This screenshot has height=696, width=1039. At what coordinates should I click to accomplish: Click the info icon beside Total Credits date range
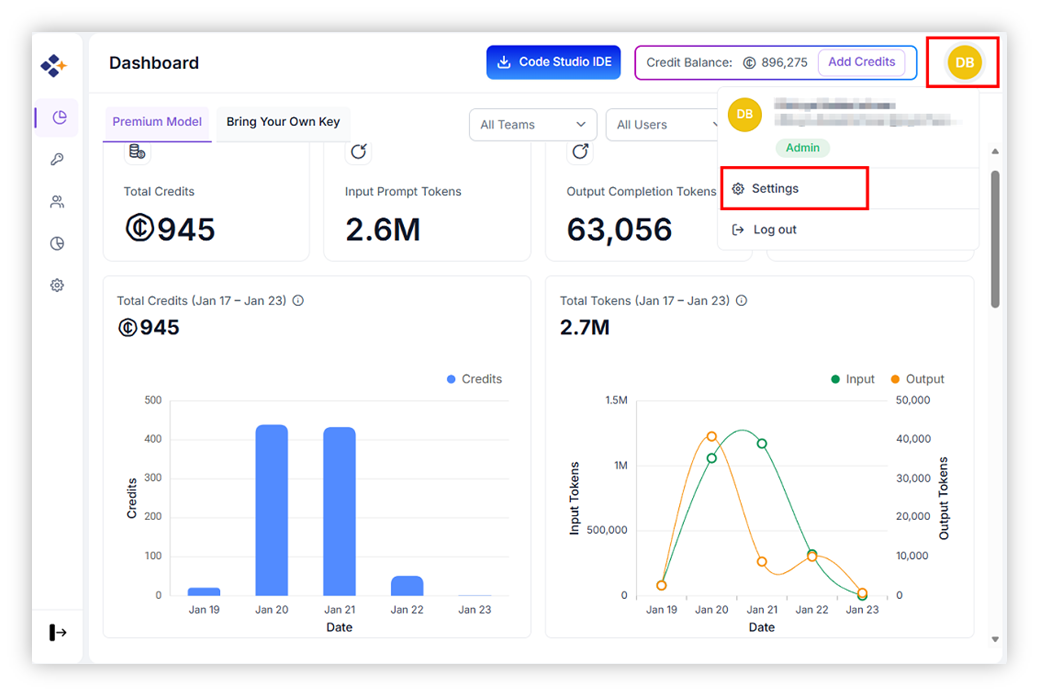298,301
